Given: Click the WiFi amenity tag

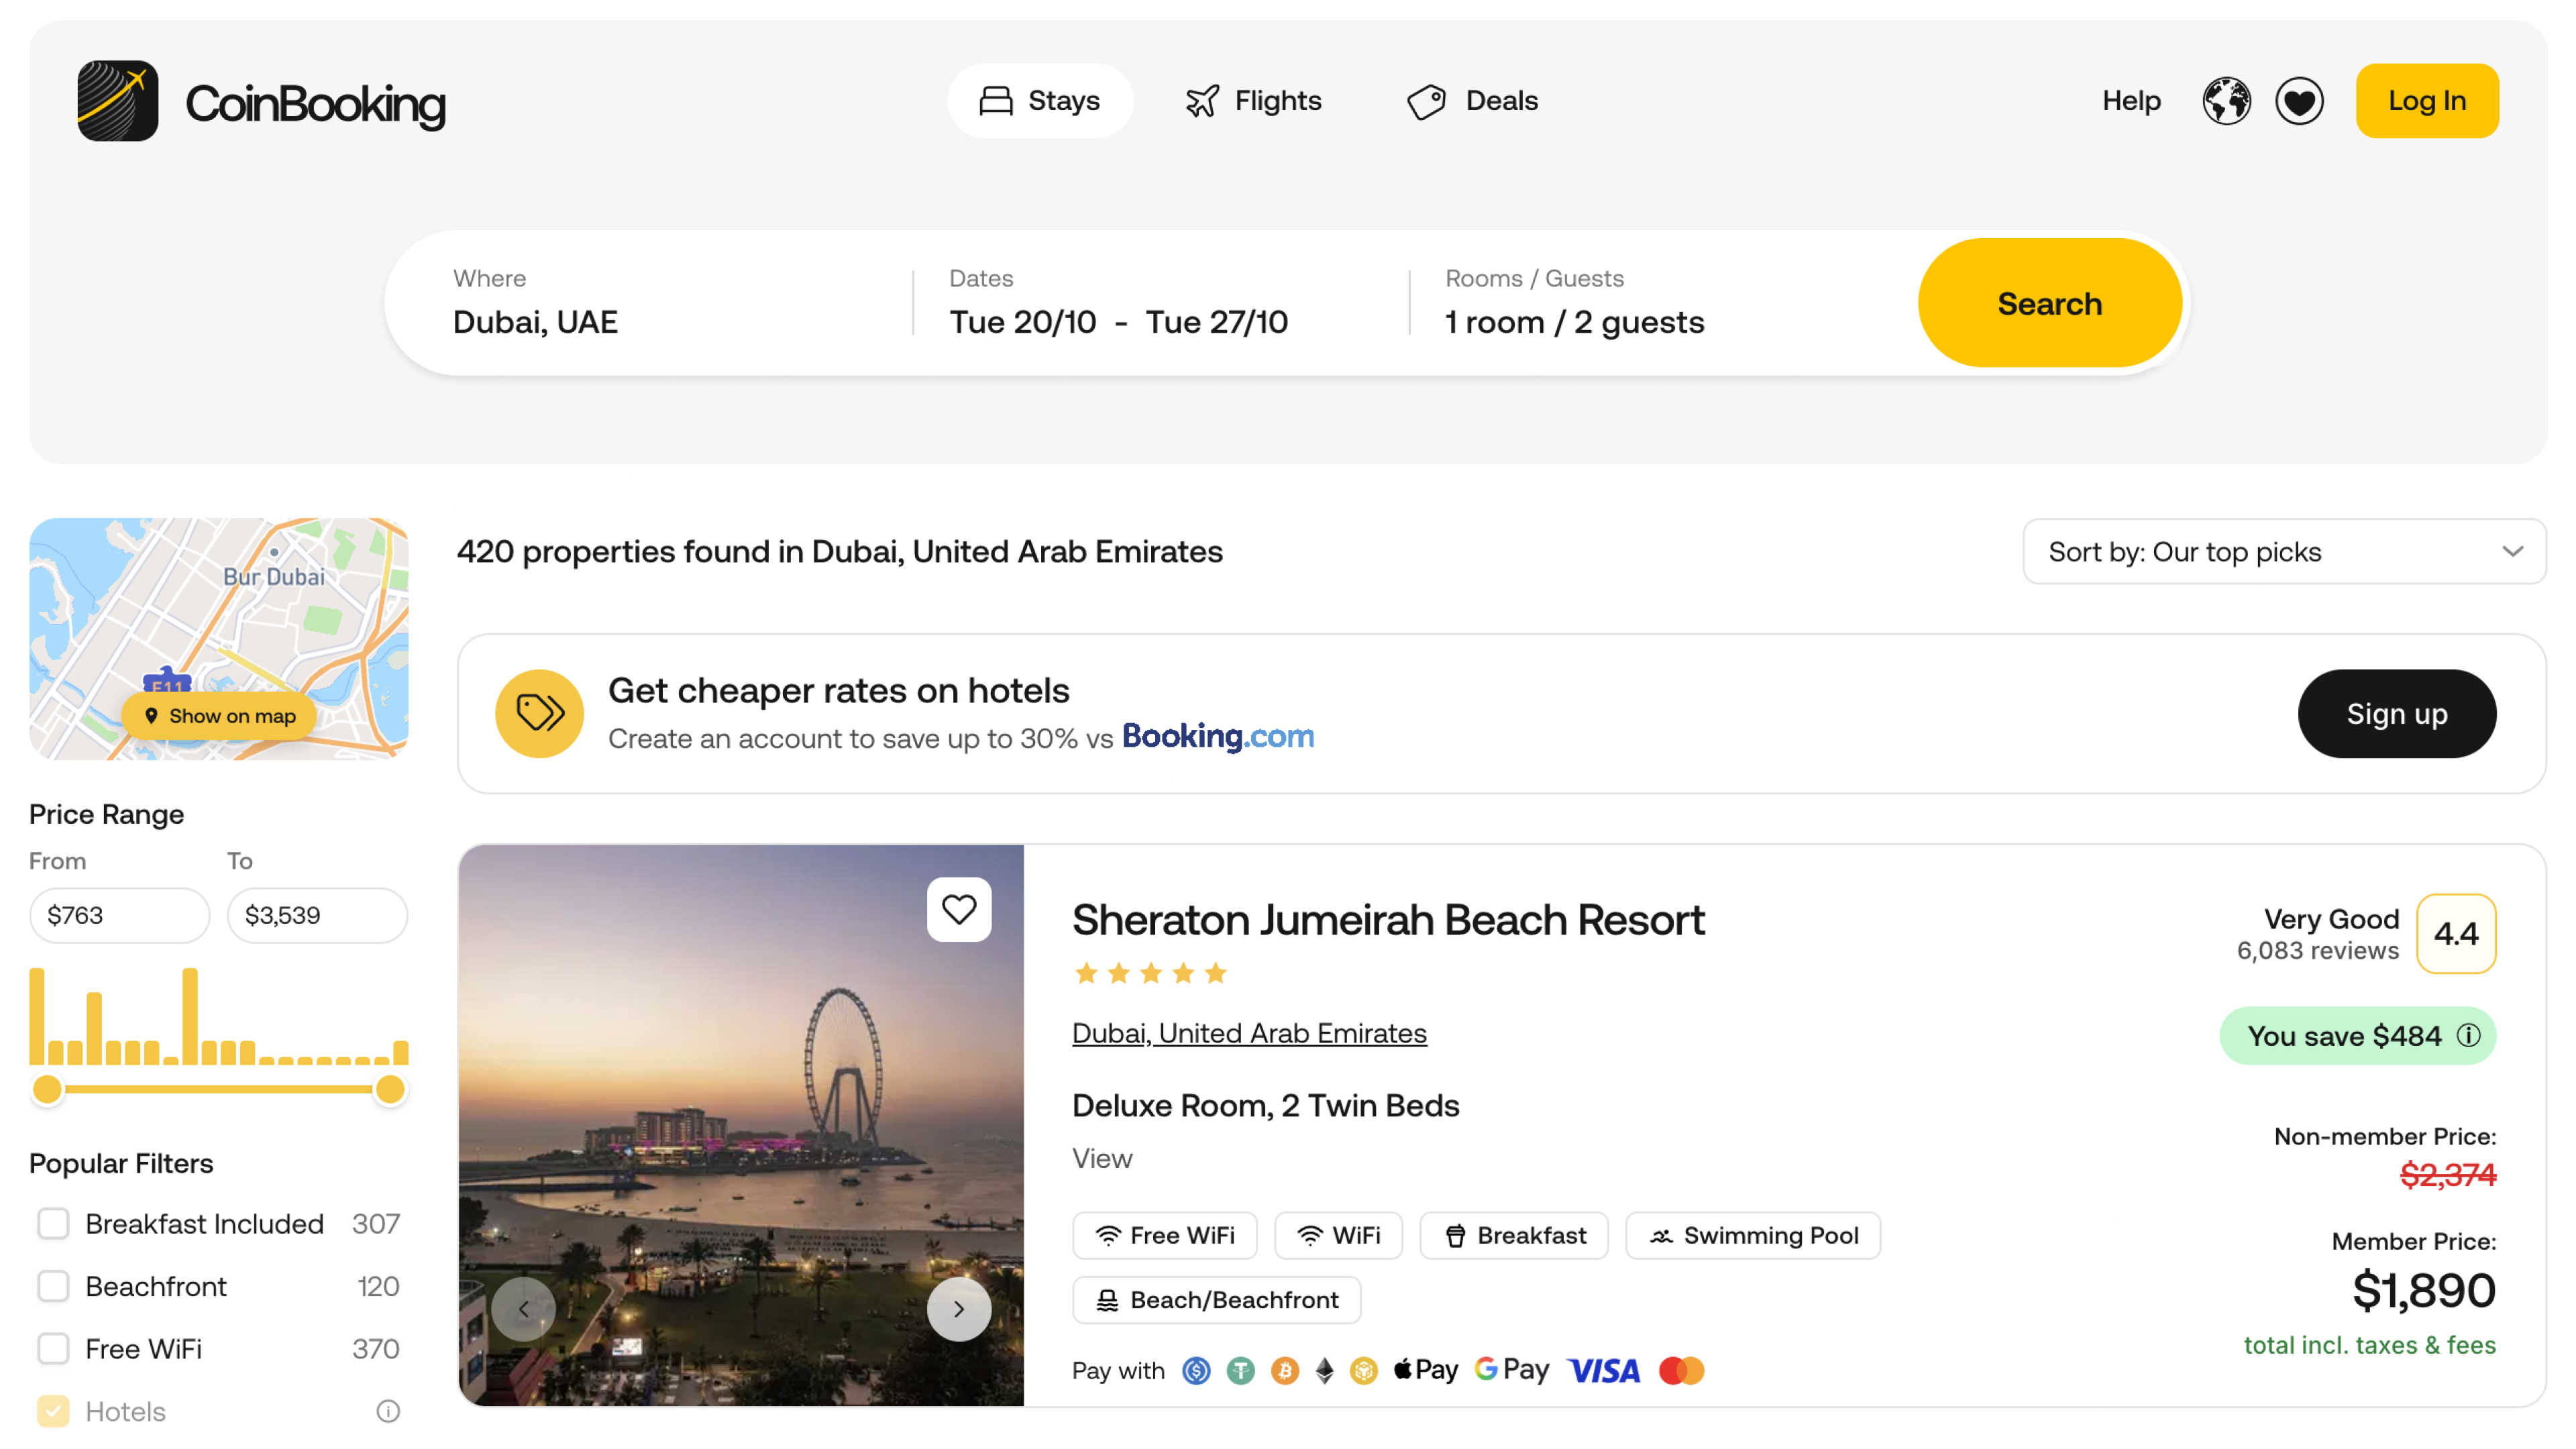Looking at the screenshot, I should pos(1338,1235).
